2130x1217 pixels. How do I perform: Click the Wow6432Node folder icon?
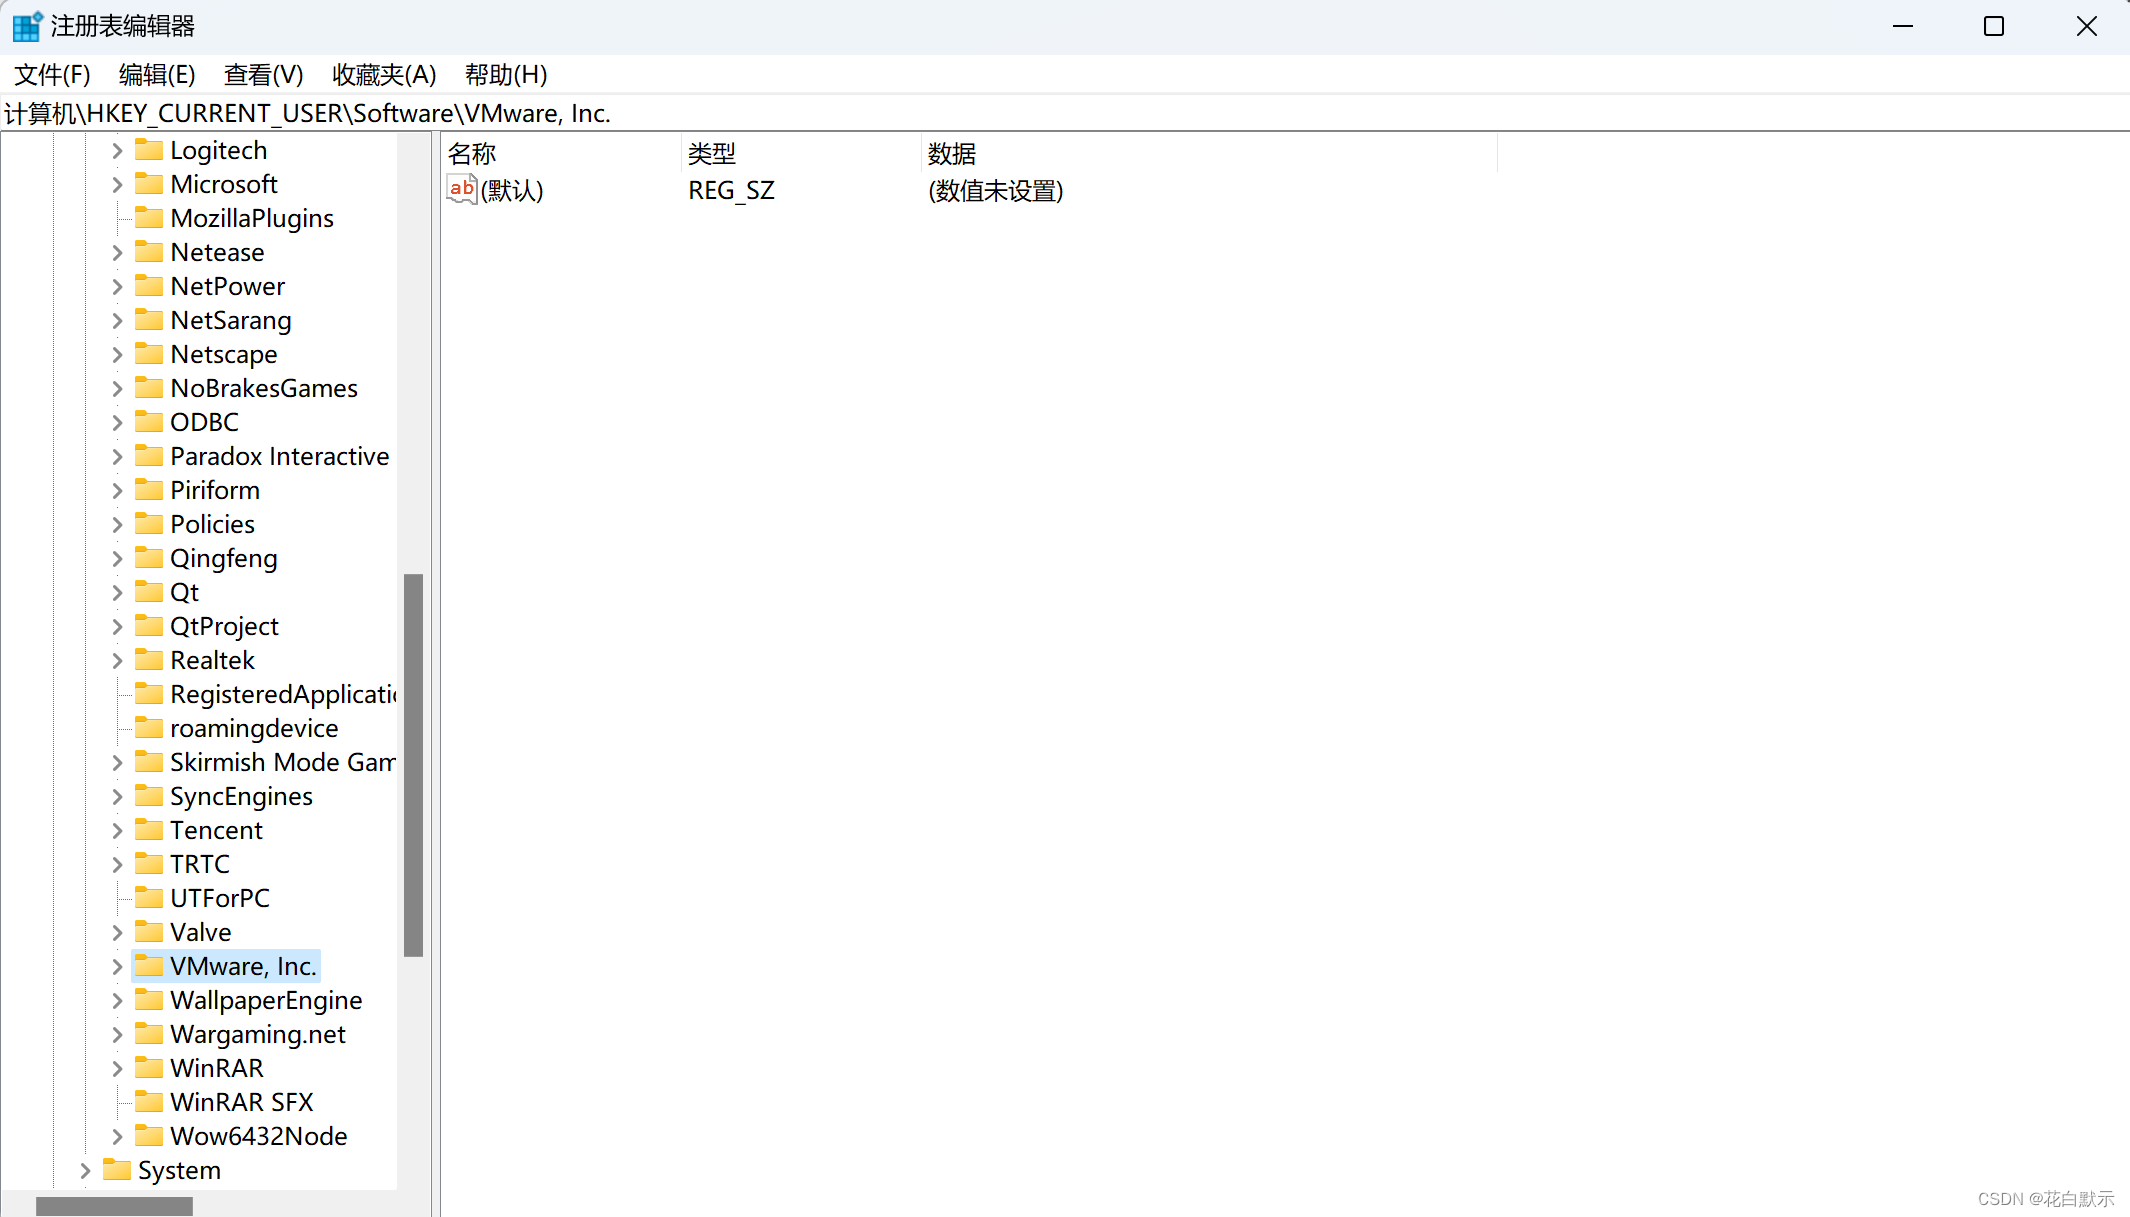[x=148, y=1135]
